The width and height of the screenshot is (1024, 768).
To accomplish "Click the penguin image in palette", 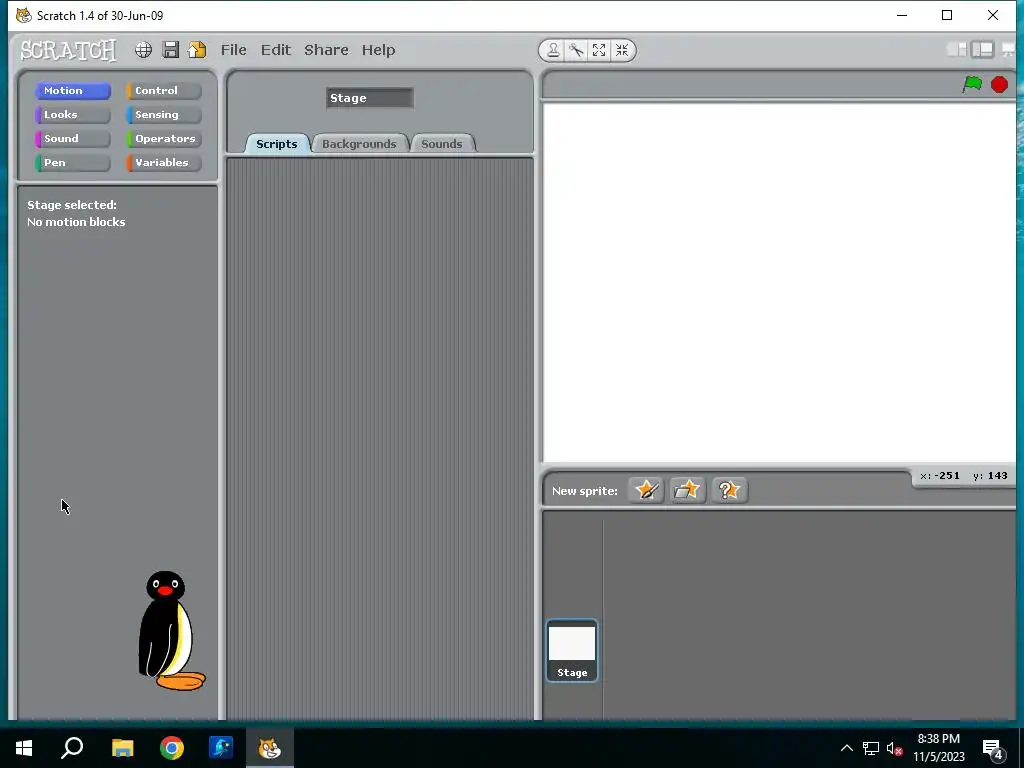I will [x=171, y=630].
